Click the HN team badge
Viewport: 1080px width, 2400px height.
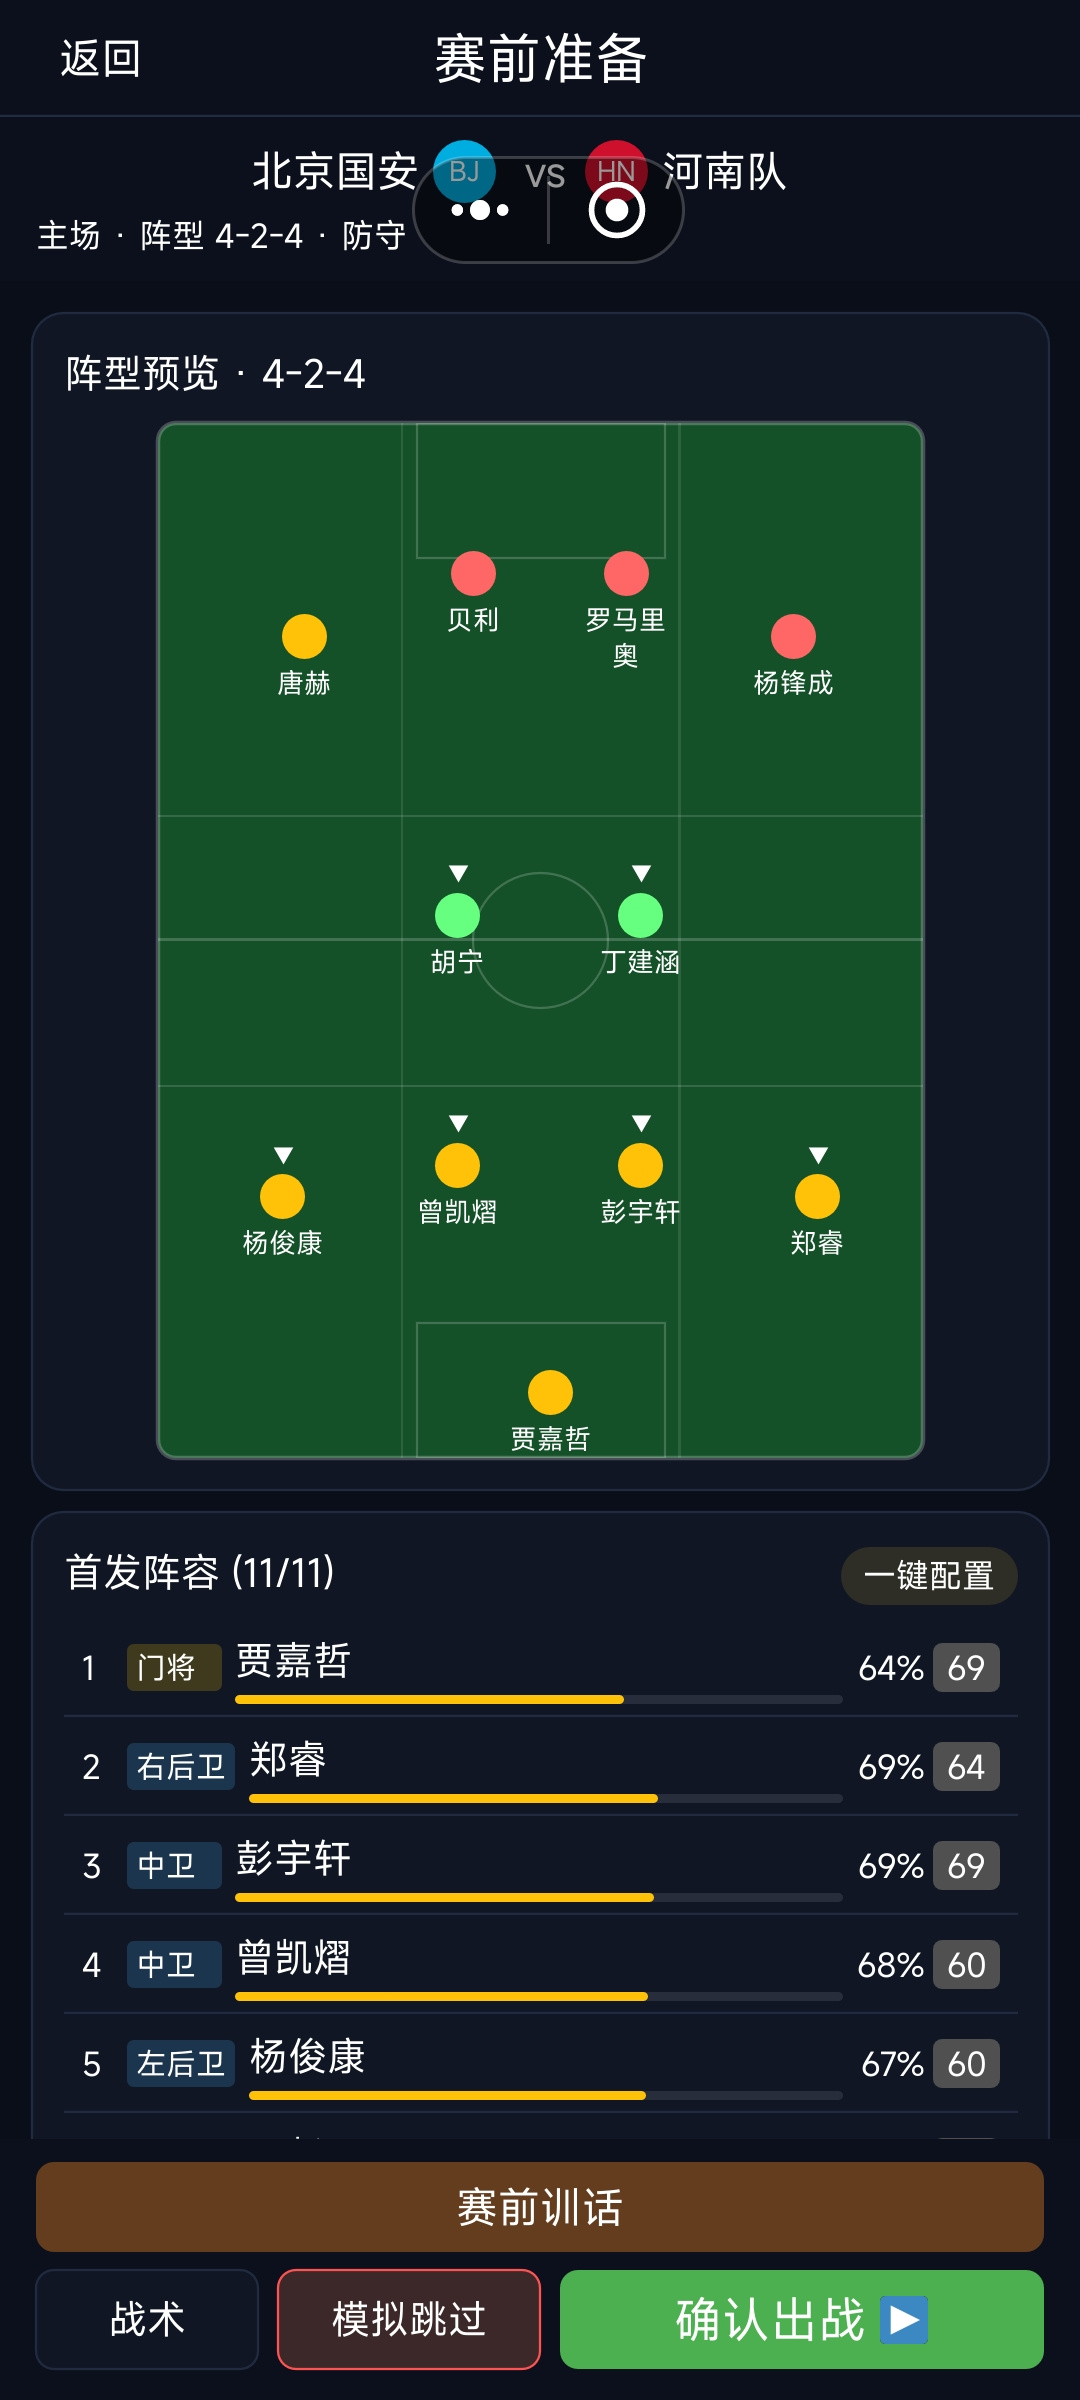(x=616, y=172)
